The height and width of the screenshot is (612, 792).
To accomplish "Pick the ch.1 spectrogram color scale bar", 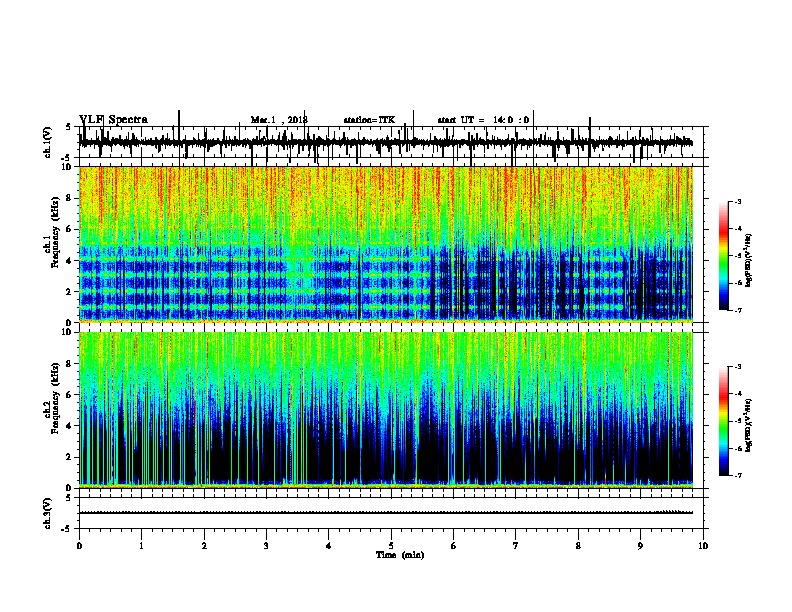I will click(x=724, y=256).
